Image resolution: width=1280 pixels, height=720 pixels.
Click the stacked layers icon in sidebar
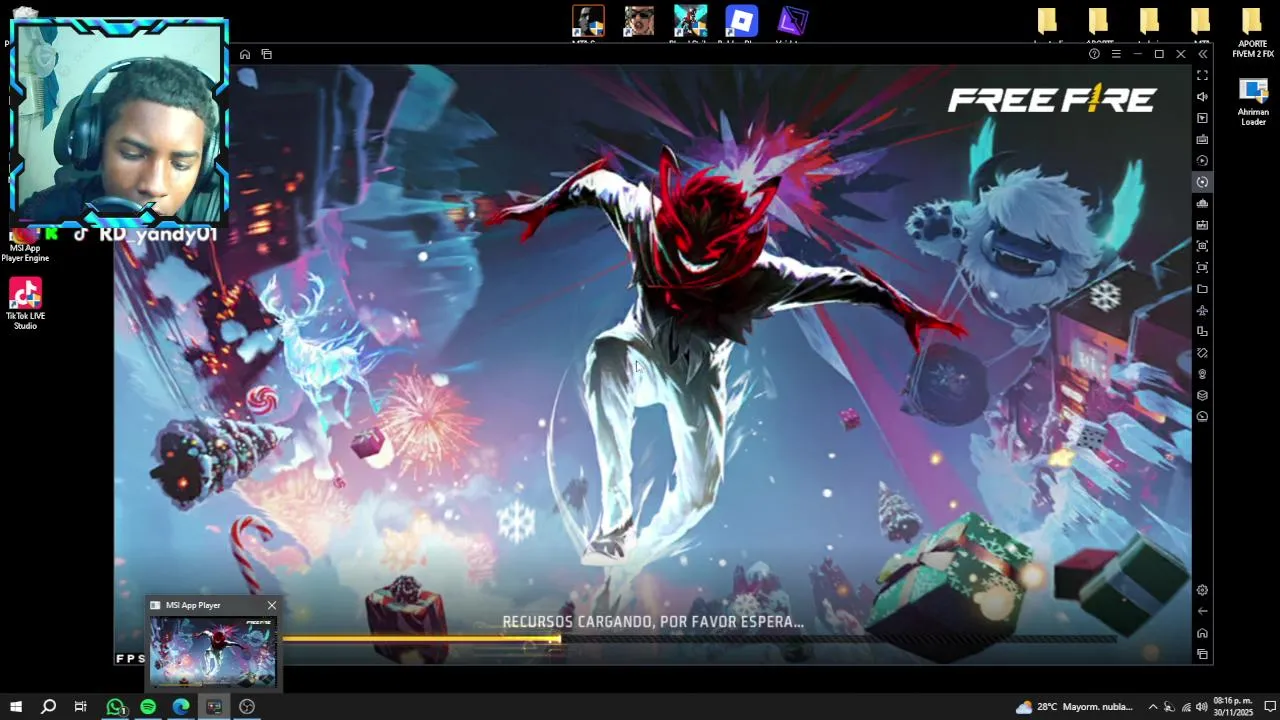(1202, 395)
